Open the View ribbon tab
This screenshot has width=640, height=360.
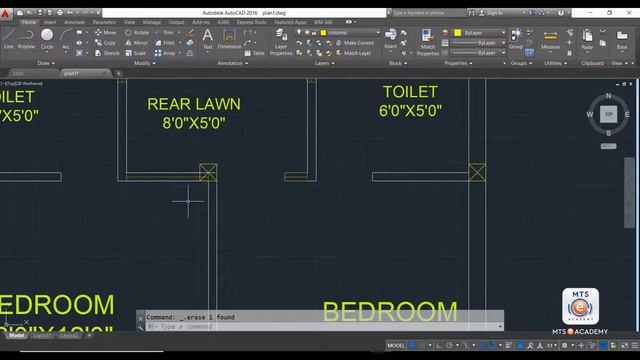[129, 22]
